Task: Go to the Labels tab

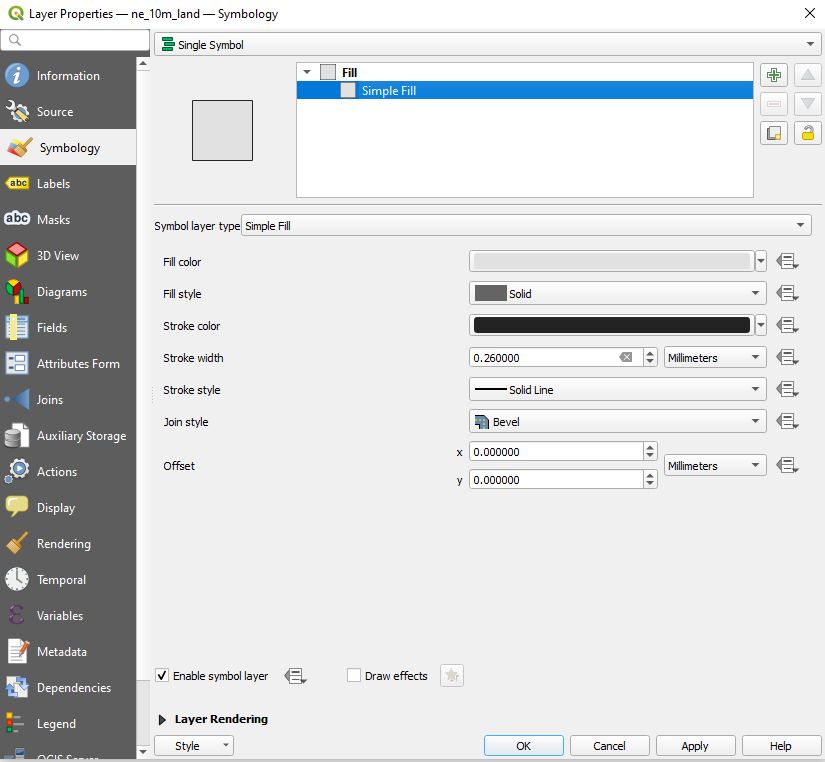Action: coord(68,184)
